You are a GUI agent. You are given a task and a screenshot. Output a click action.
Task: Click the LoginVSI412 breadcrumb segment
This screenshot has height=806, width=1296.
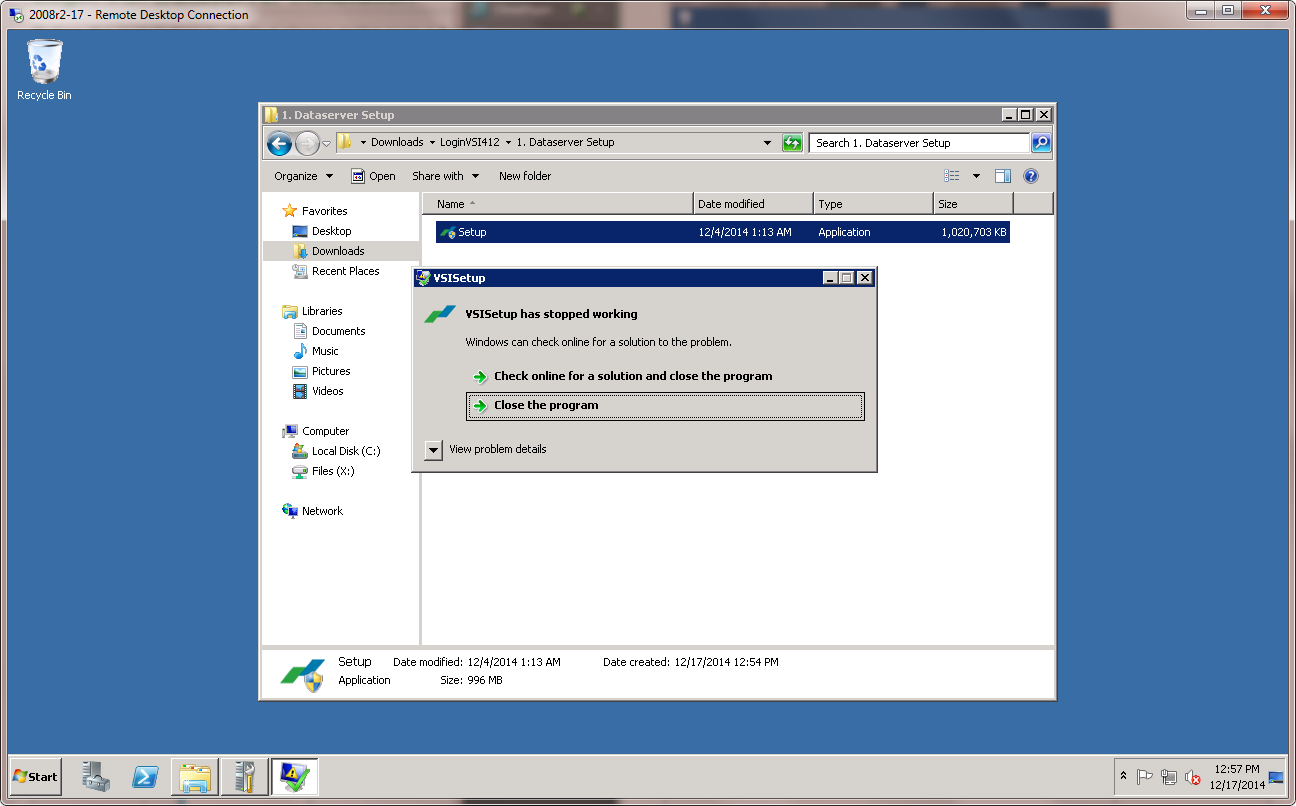click(469, 142)
